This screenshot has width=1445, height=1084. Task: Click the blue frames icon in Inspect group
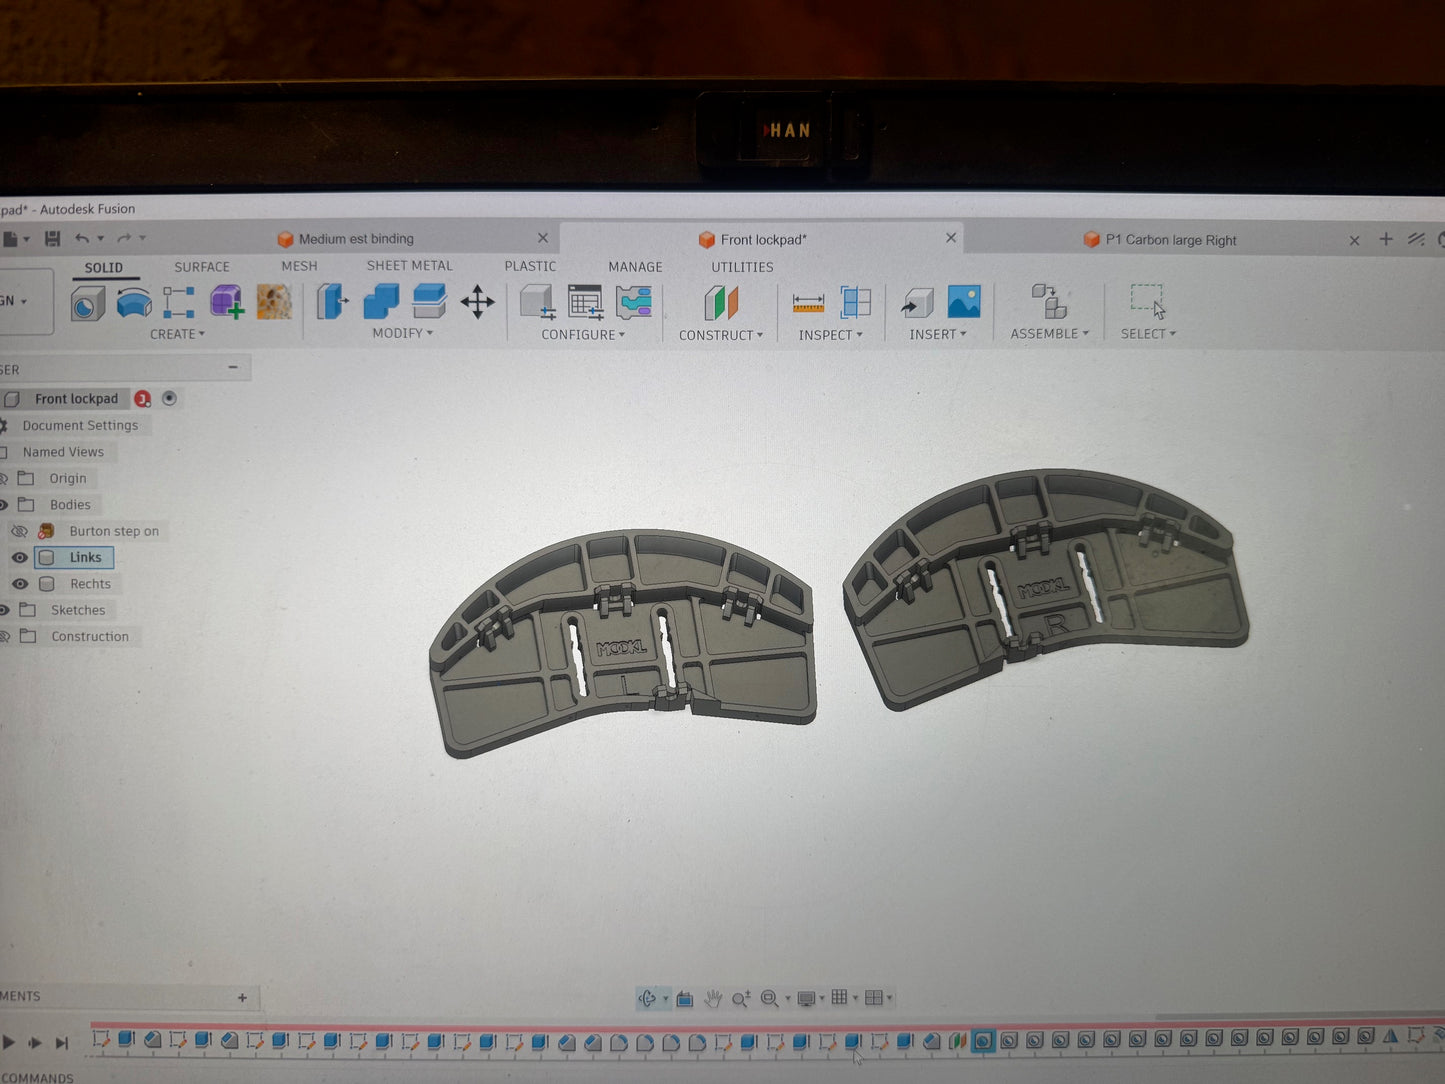pyautogui.click(x=856, y=302)
